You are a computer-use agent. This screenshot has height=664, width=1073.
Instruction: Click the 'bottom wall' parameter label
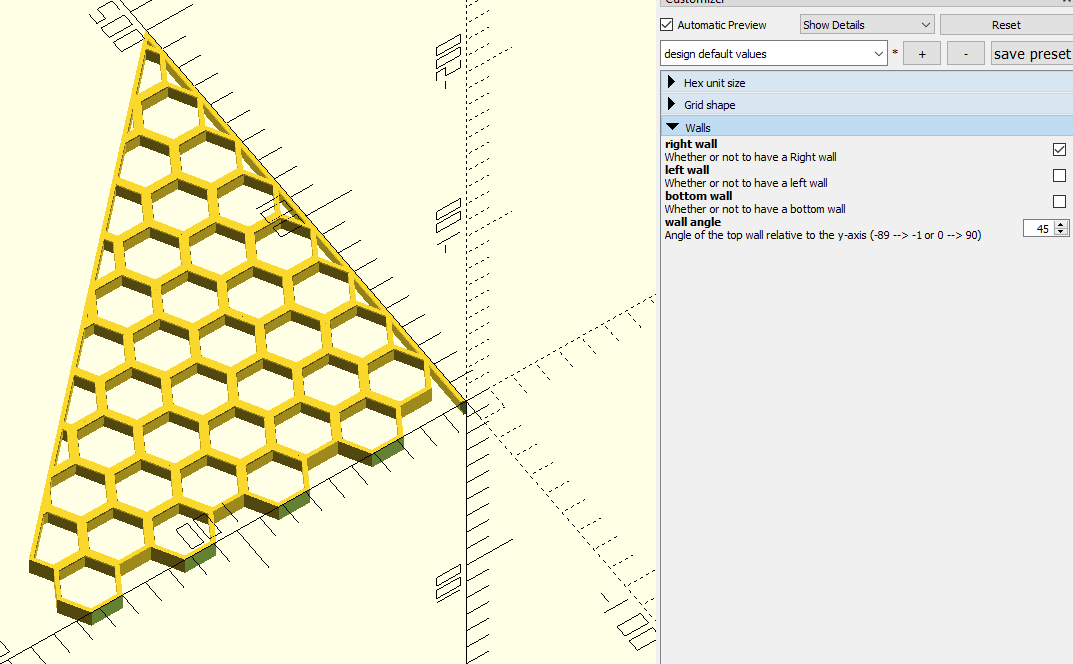[699, 196]
